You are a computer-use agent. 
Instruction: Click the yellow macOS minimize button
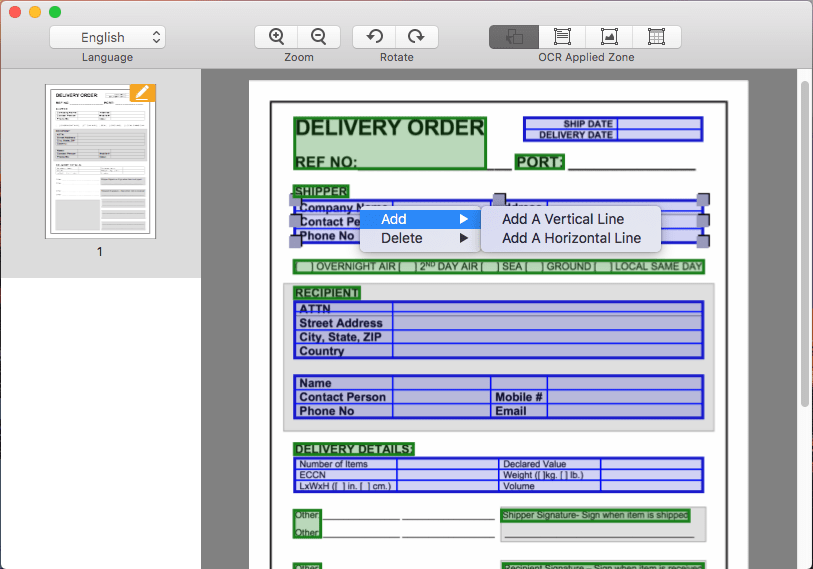click(x=35, y=11)
